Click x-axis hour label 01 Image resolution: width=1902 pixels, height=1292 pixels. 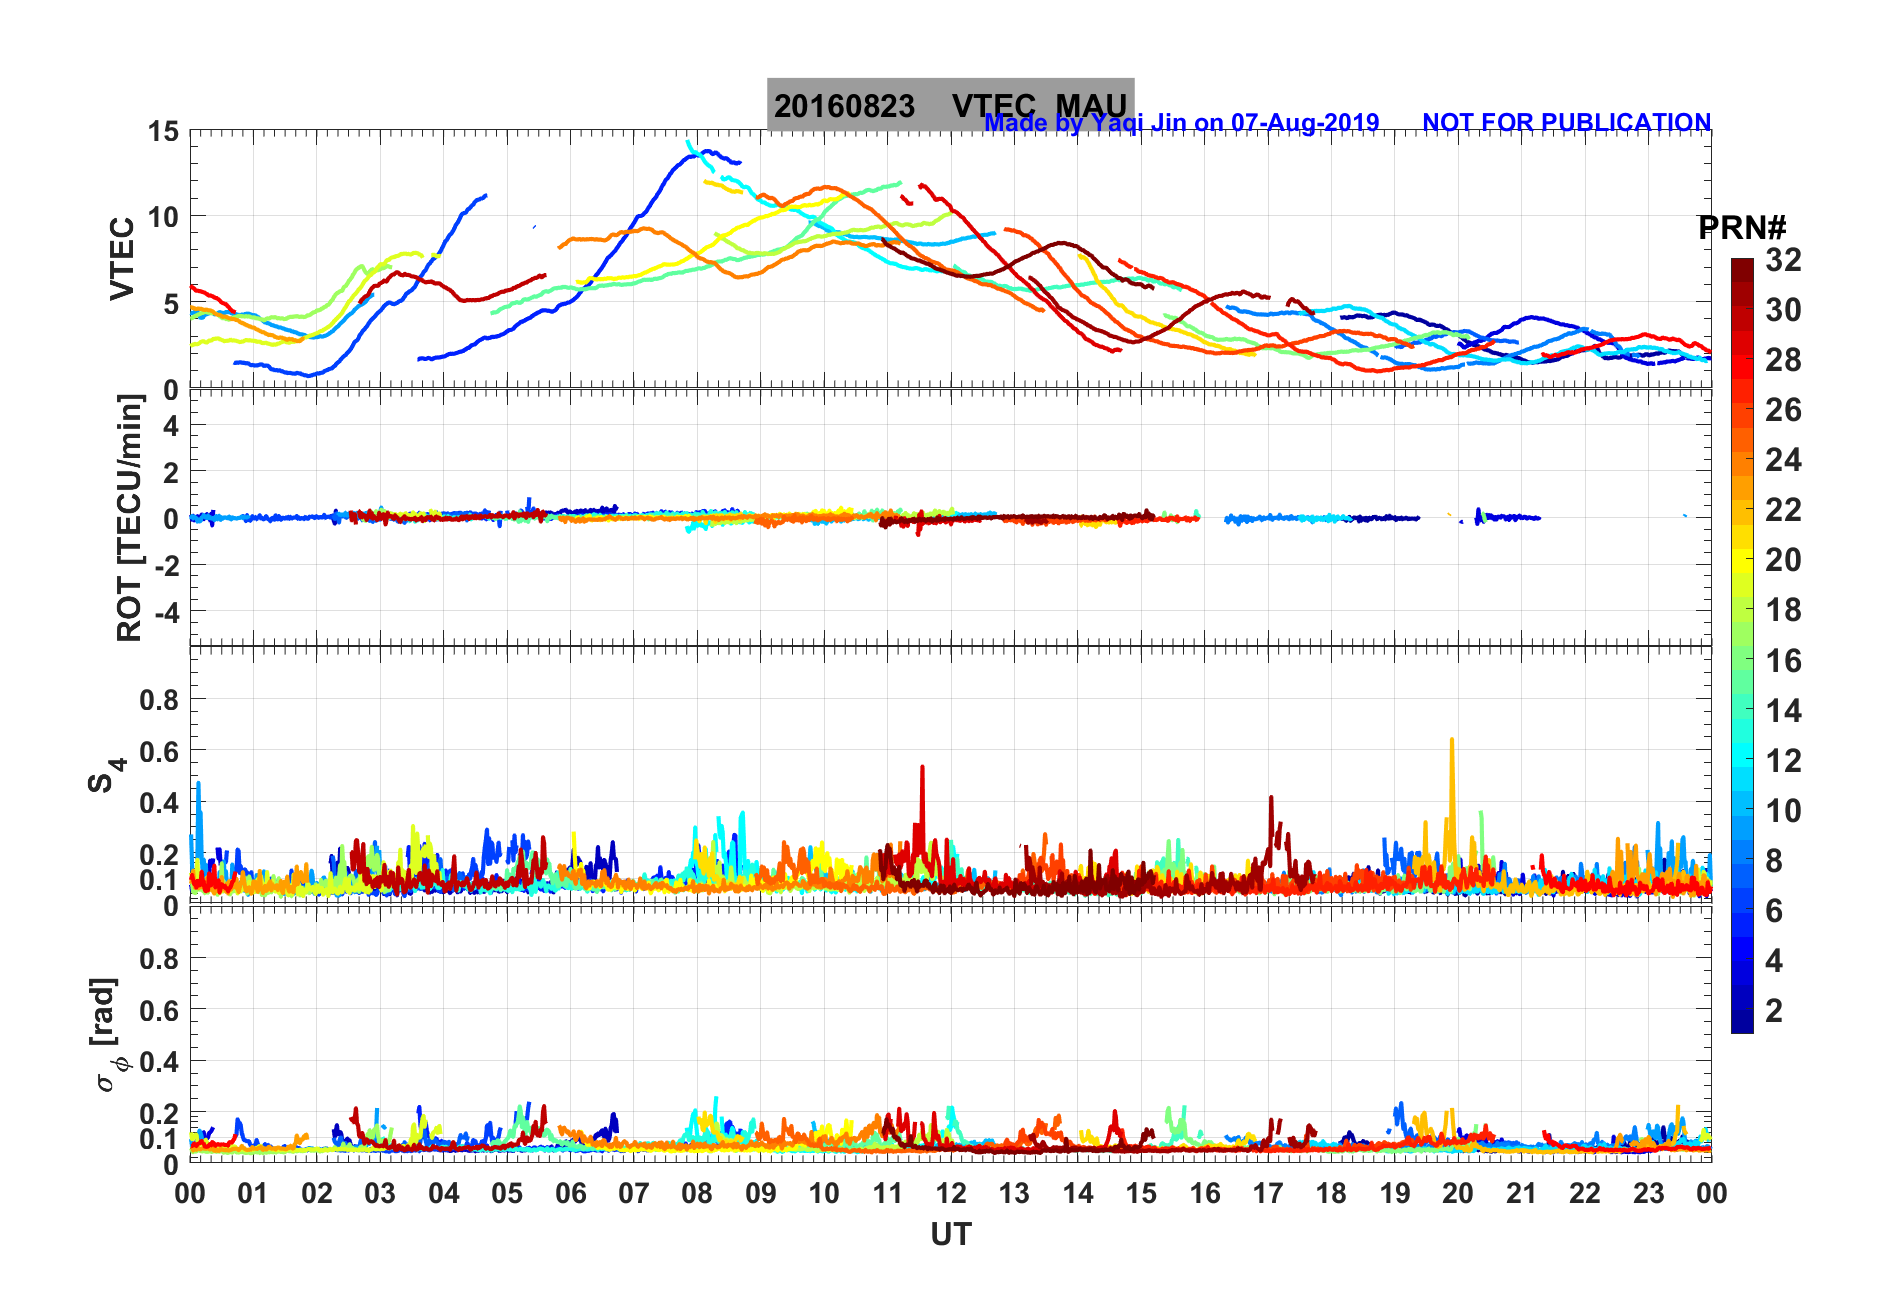(253, 1193)
